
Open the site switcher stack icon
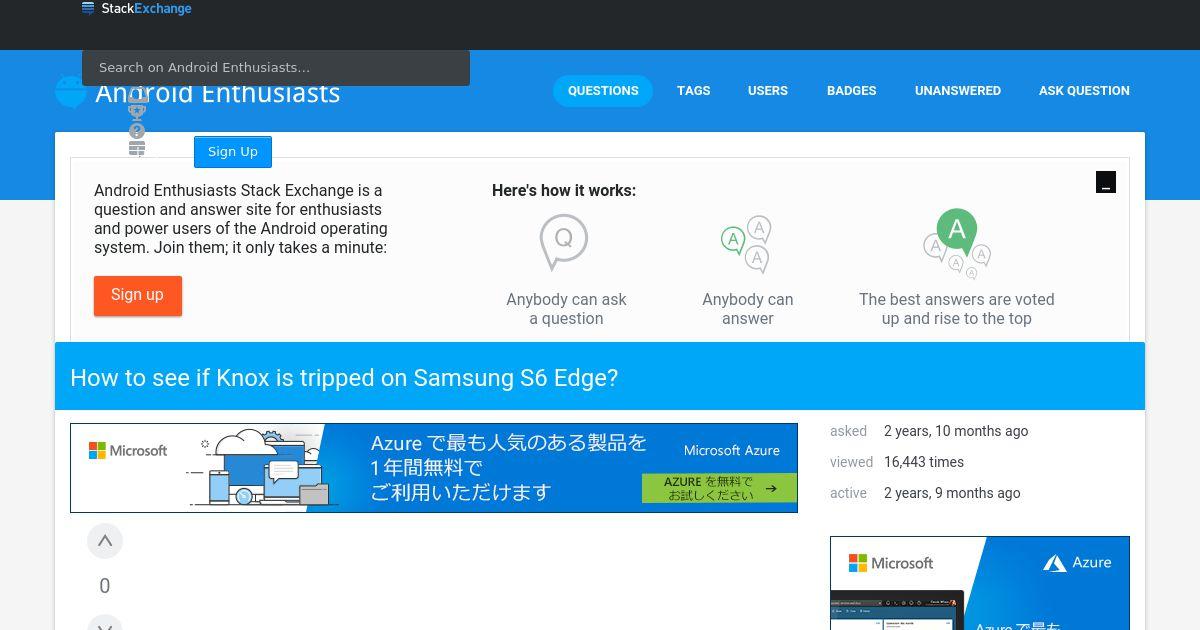pyautogui.click(x=137, y=148)
